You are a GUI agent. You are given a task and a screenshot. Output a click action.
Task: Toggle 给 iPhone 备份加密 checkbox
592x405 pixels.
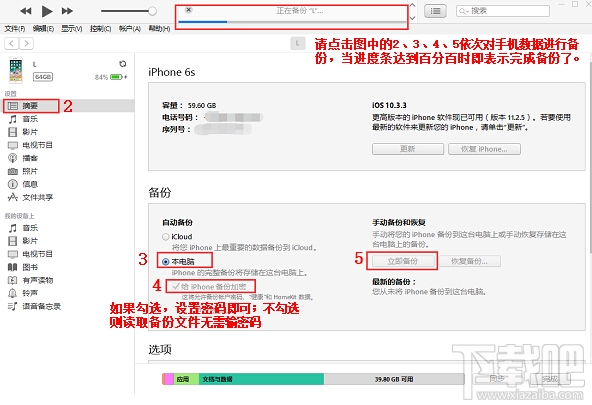pos(175,286)
